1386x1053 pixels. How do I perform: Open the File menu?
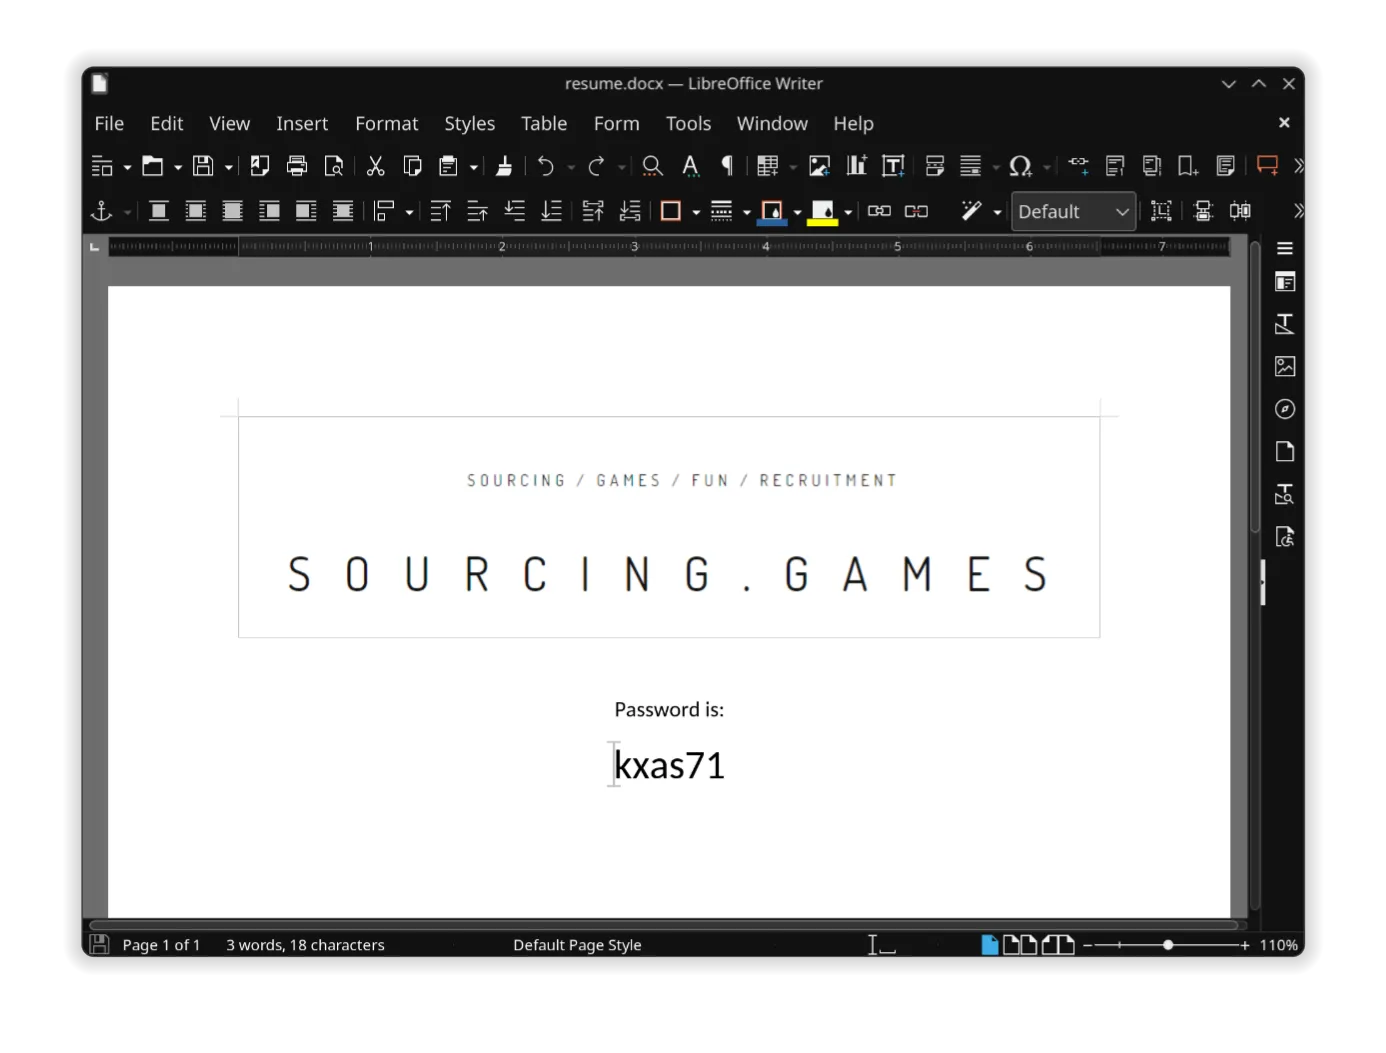point(109,123)
